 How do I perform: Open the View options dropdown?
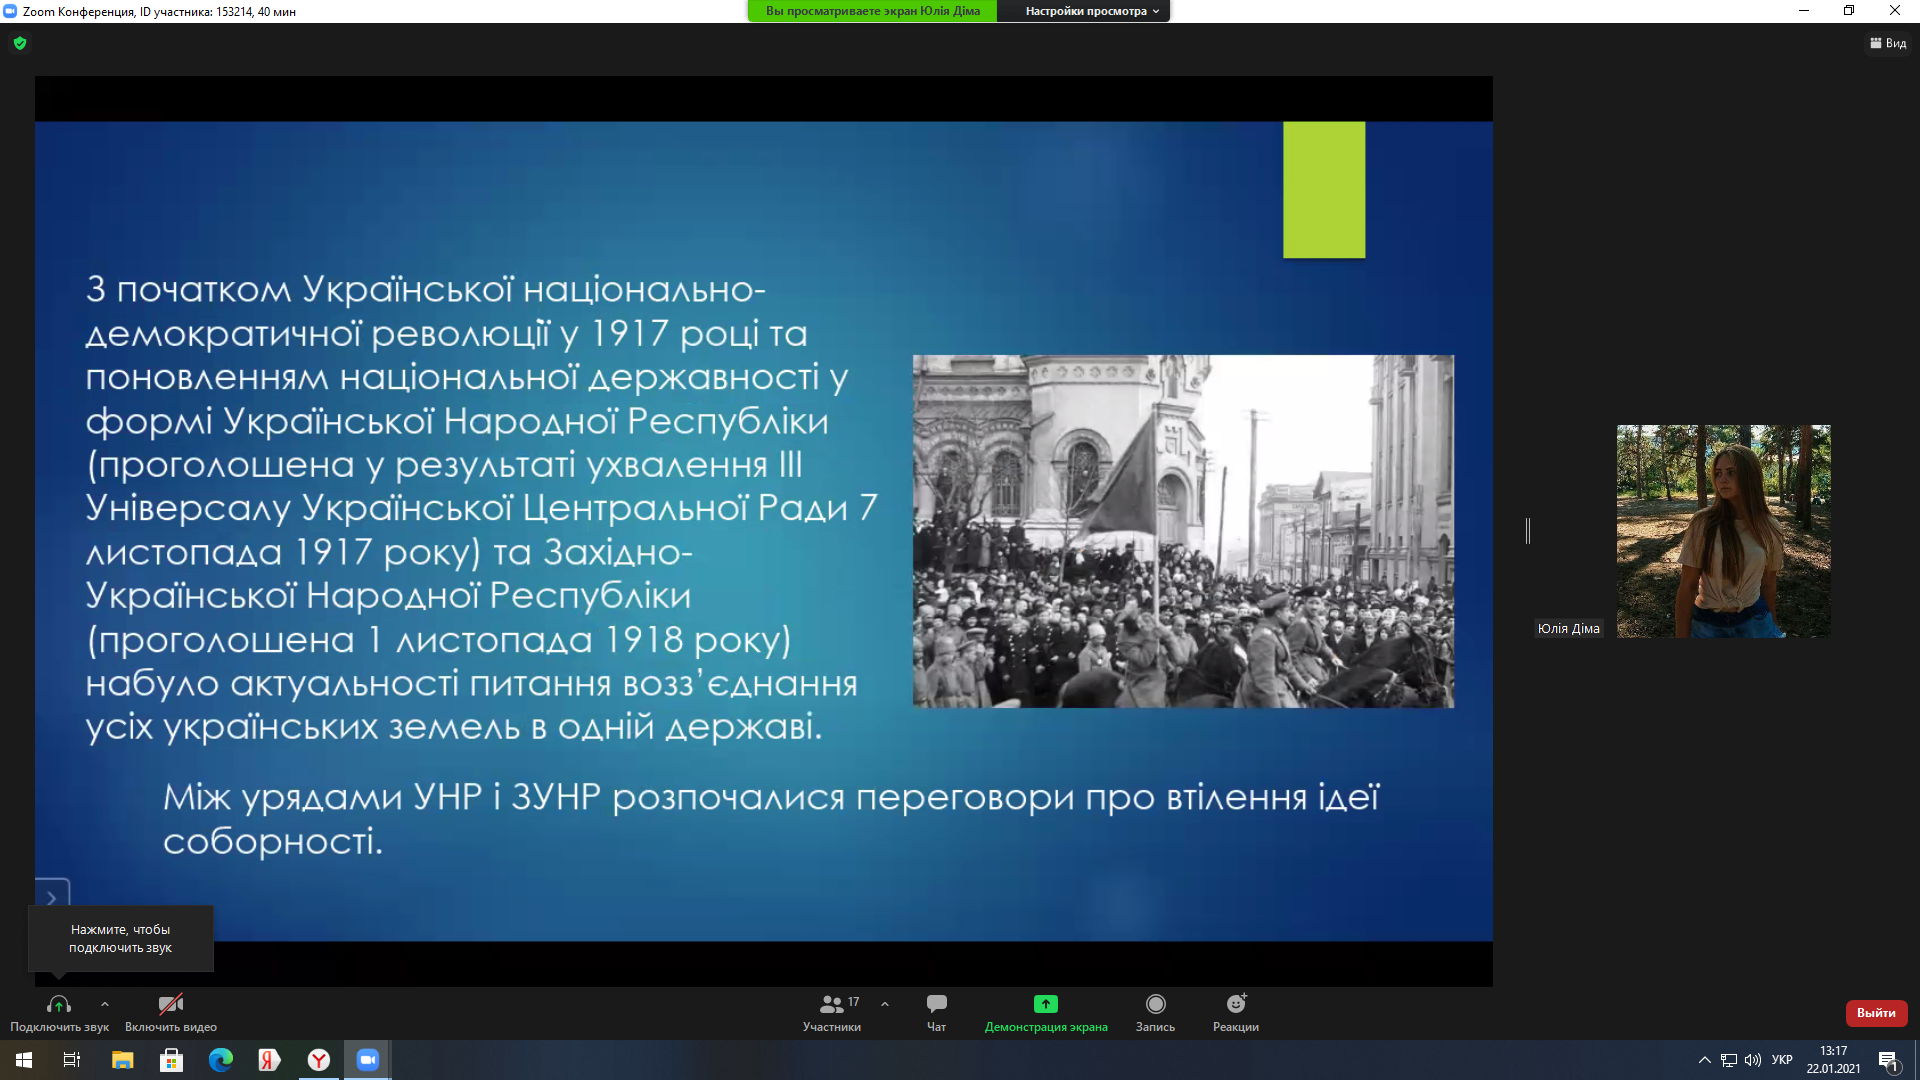1092,11
